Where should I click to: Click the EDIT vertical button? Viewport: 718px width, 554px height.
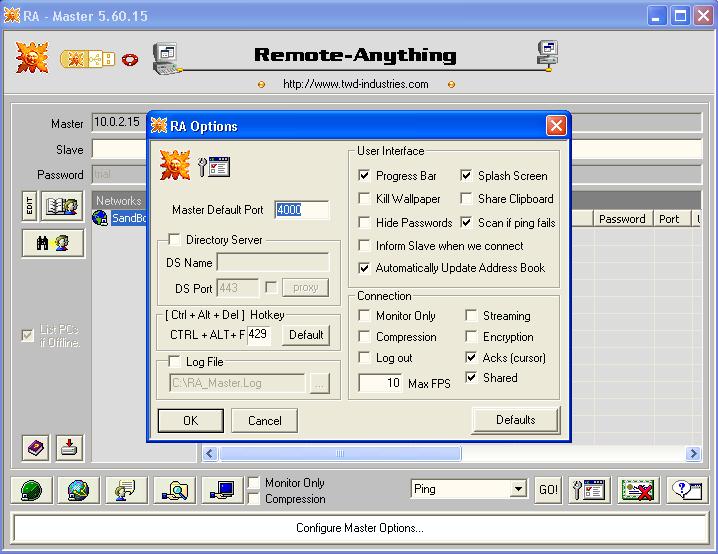30,206
